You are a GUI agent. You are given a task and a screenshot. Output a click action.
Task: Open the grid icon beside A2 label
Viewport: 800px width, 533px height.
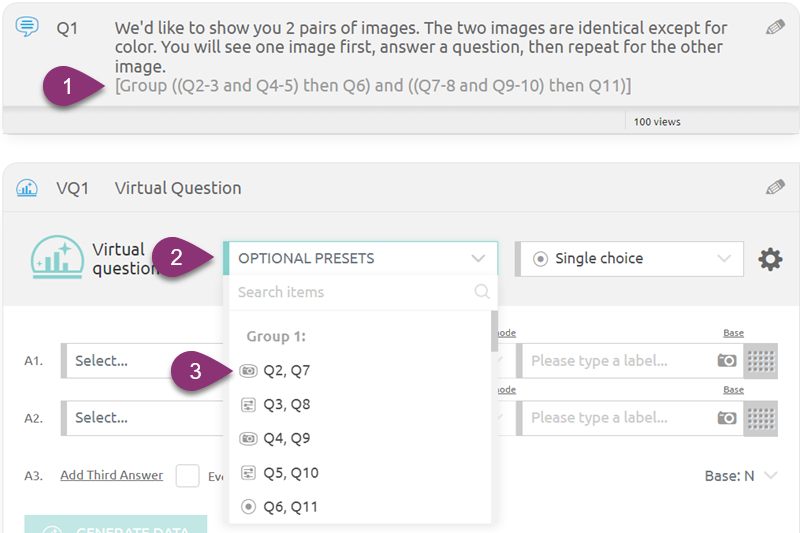(760, 418)
